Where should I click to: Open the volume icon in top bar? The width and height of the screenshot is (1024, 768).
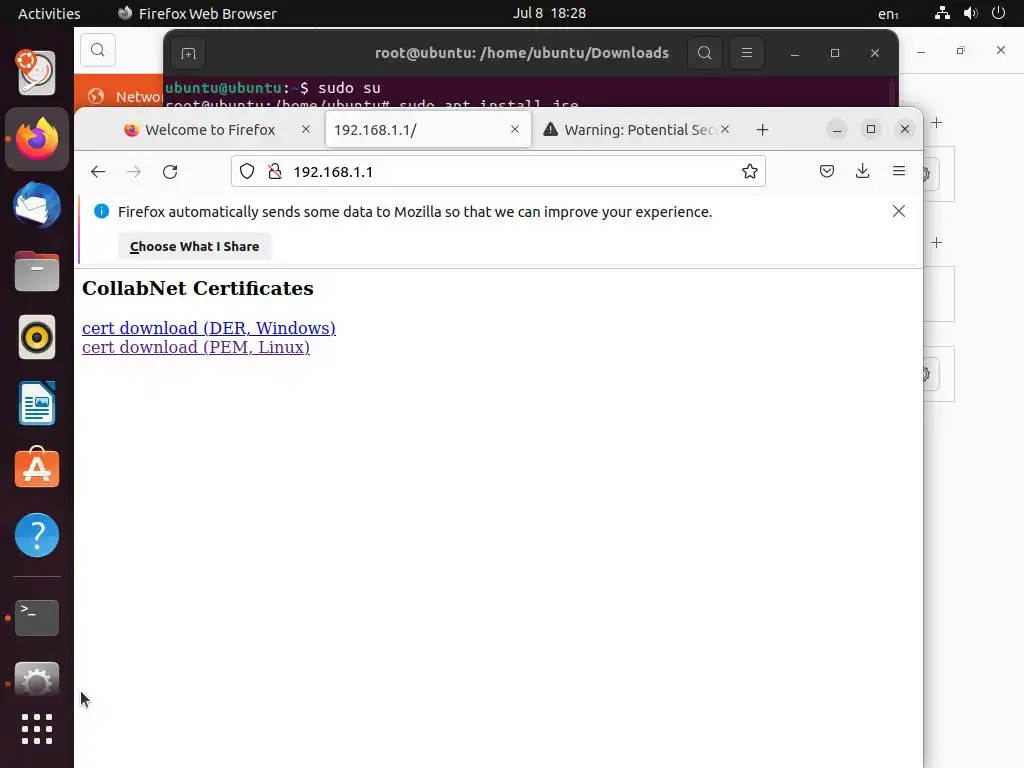(x=970, y=13)
